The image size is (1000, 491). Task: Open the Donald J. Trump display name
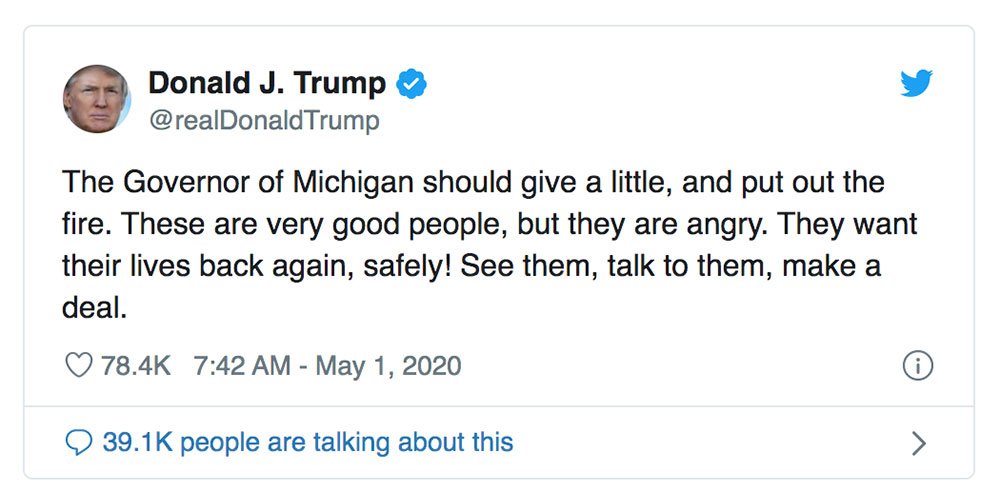(x=267, y=83)
